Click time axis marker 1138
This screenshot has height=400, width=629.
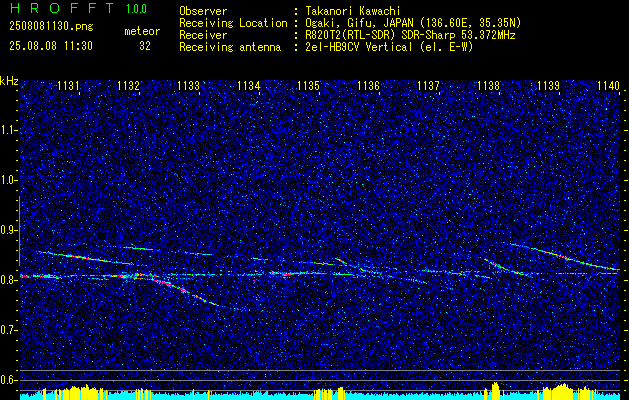489,86
